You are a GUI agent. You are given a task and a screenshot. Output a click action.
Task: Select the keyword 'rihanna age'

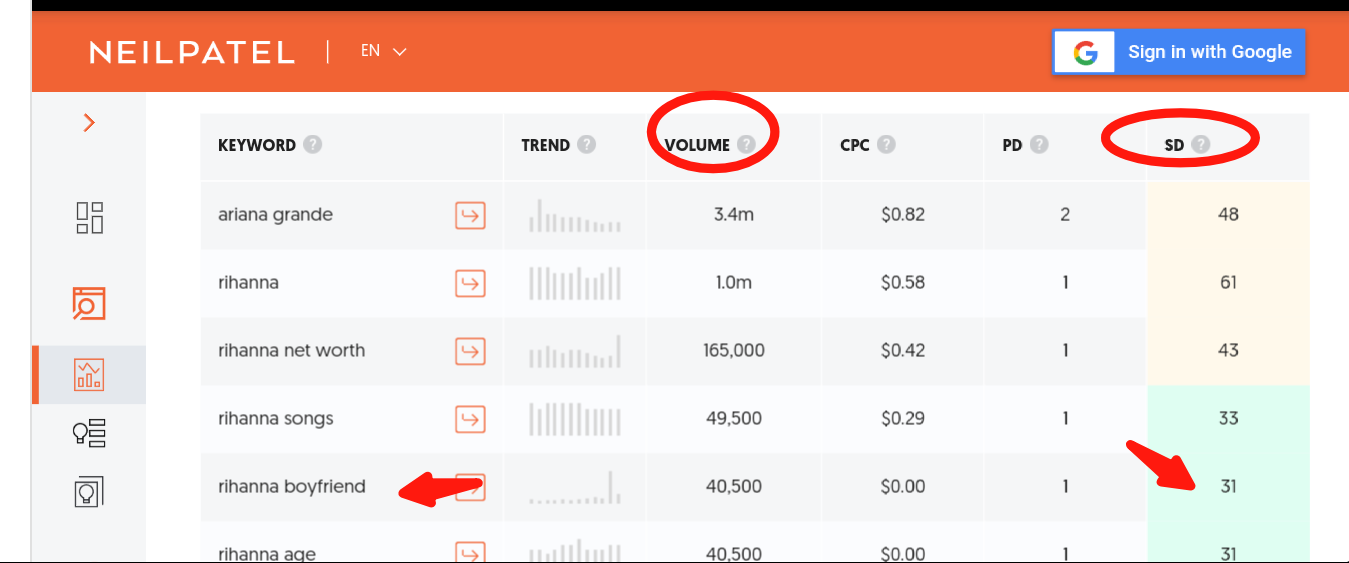[267, 554]
